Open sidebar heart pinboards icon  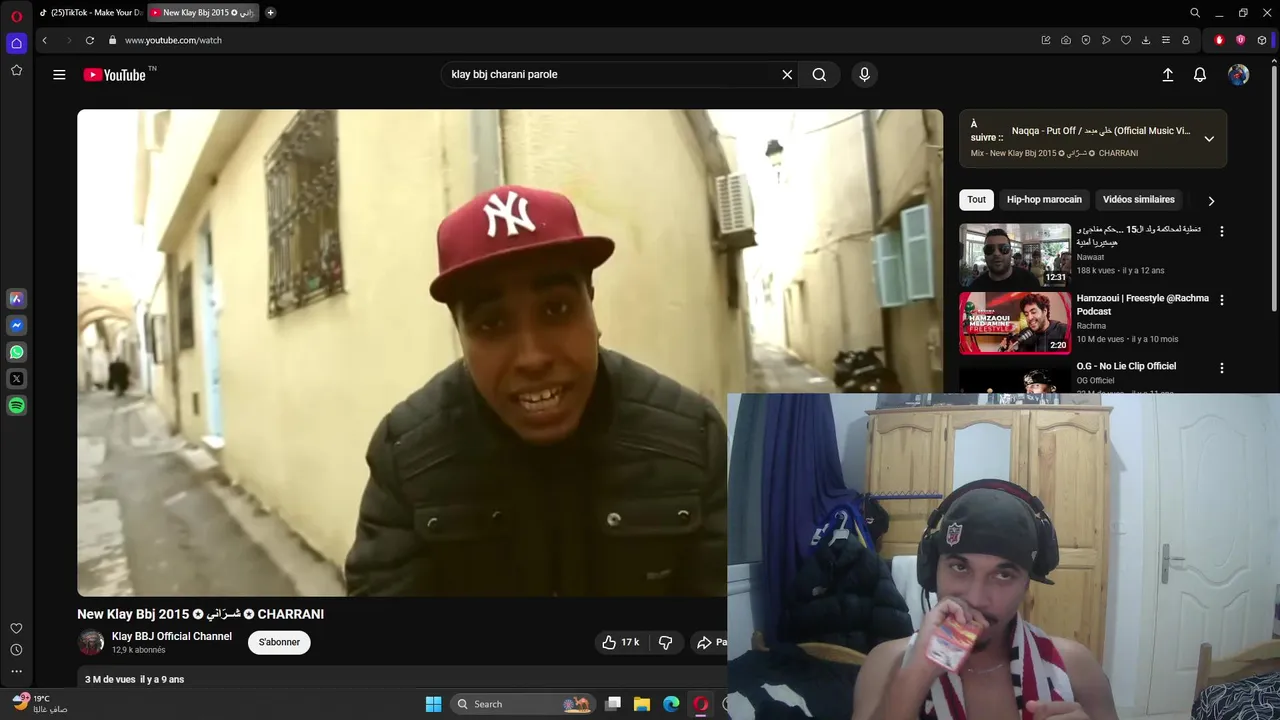[x=16, y=628]
